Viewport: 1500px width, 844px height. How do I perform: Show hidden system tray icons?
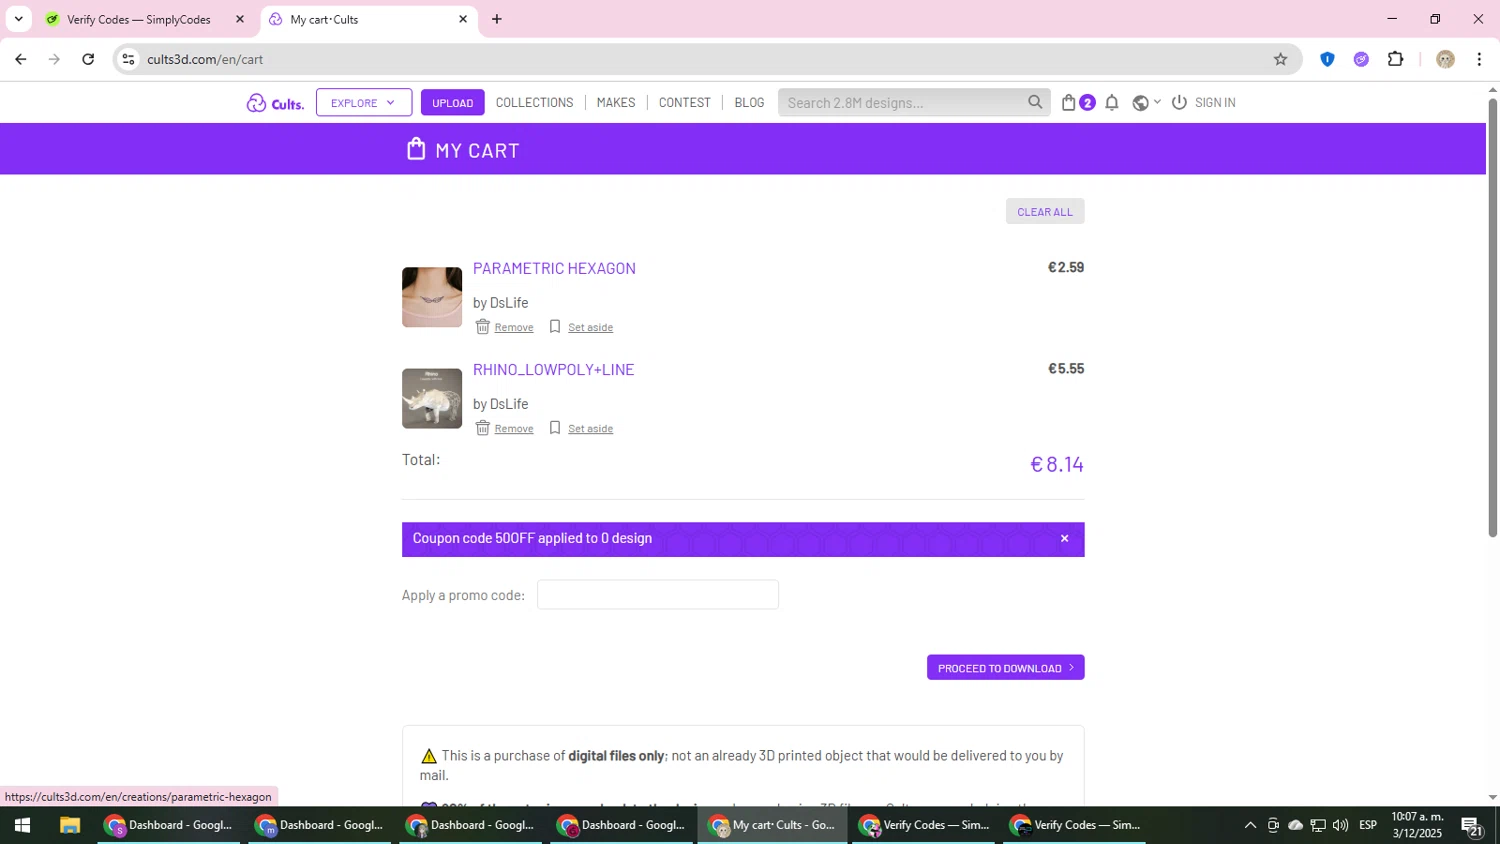point(1250,825)
